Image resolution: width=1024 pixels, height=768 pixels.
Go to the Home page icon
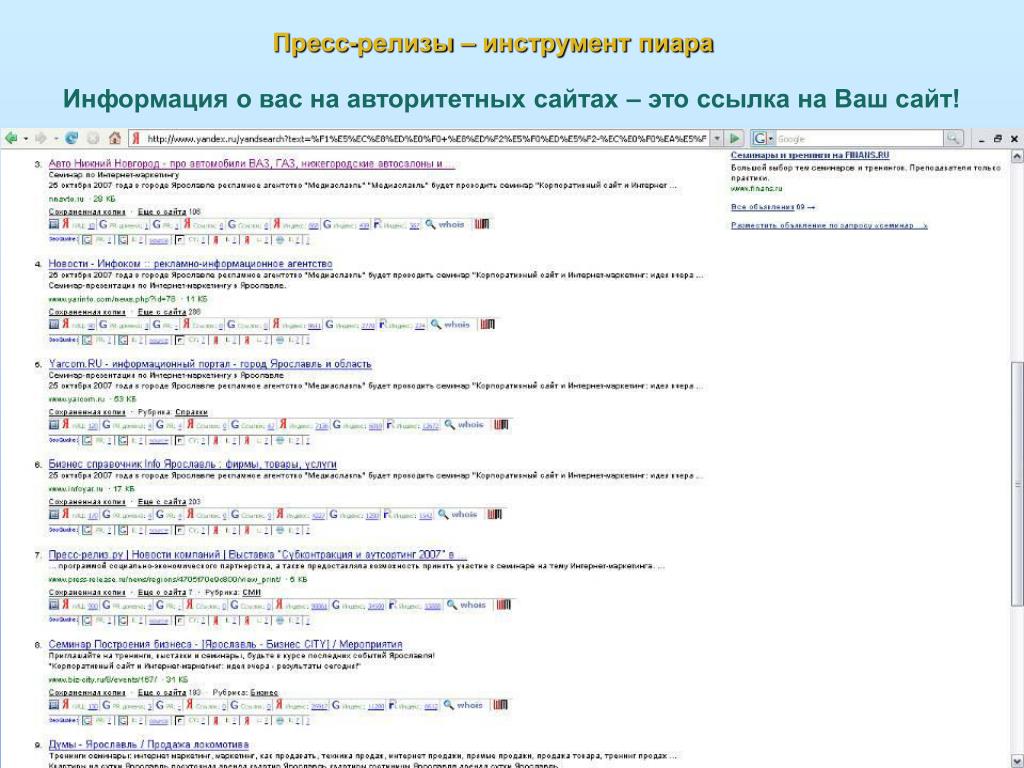(115, 138)
